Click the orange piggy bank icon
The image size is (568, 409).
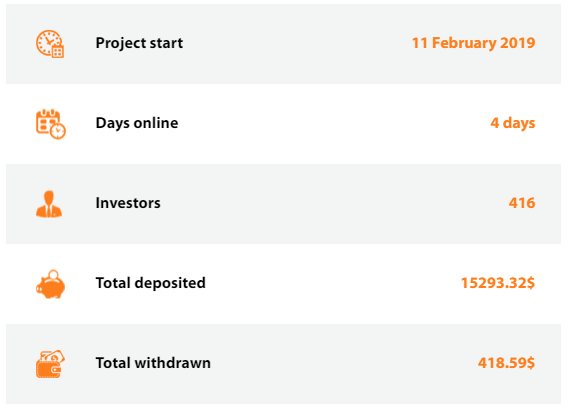click(50, 284)
